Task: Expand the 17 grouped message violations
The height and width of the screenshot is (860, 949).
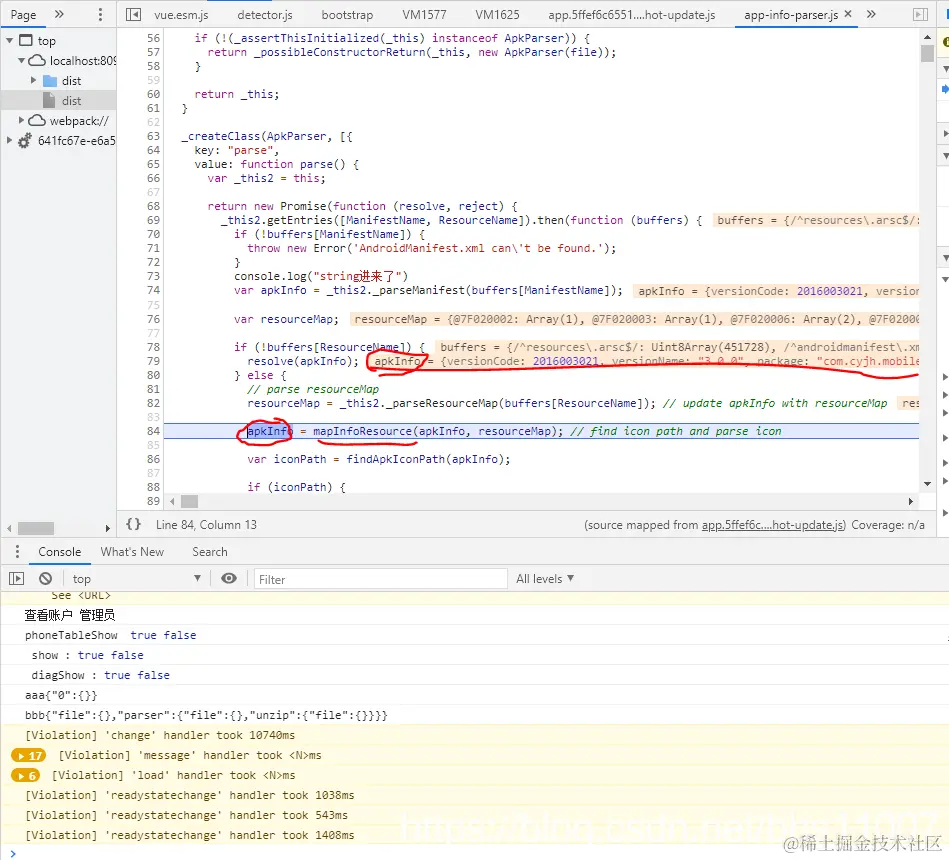Action: pos(28,755)
